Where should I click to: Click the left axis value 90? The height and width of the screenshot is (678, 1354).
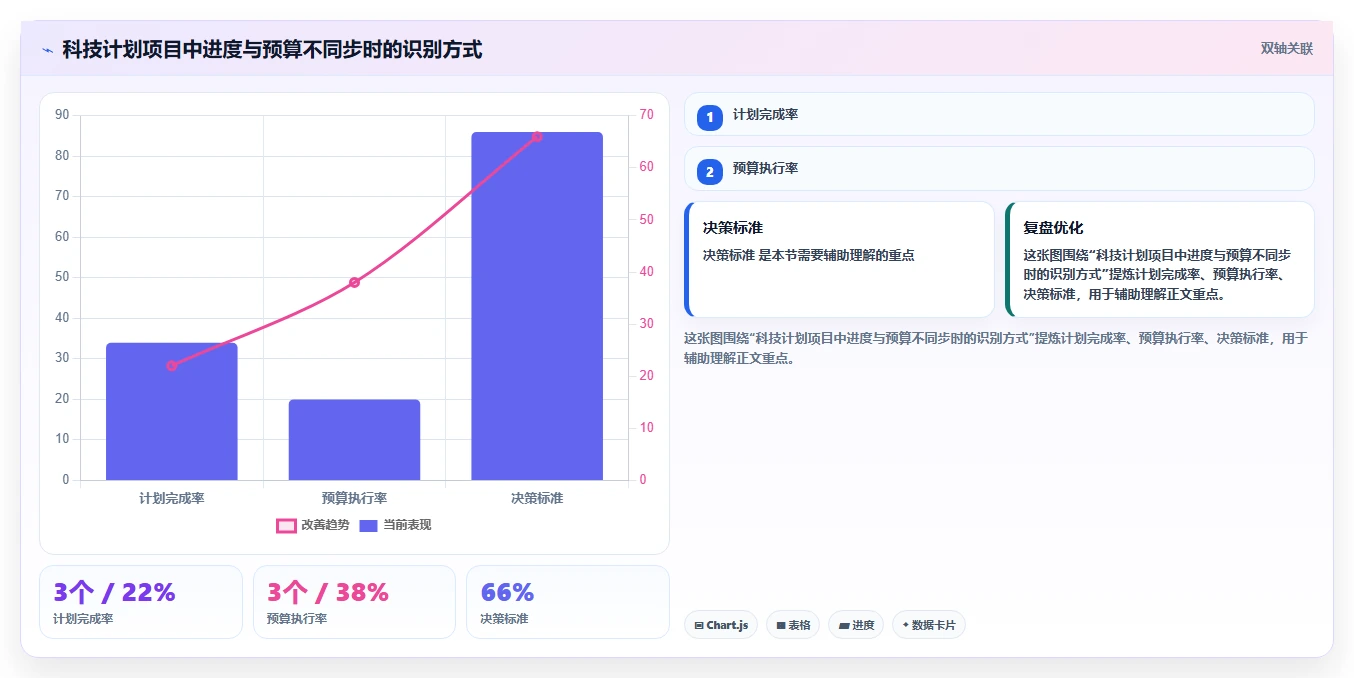tap(62, 115)
